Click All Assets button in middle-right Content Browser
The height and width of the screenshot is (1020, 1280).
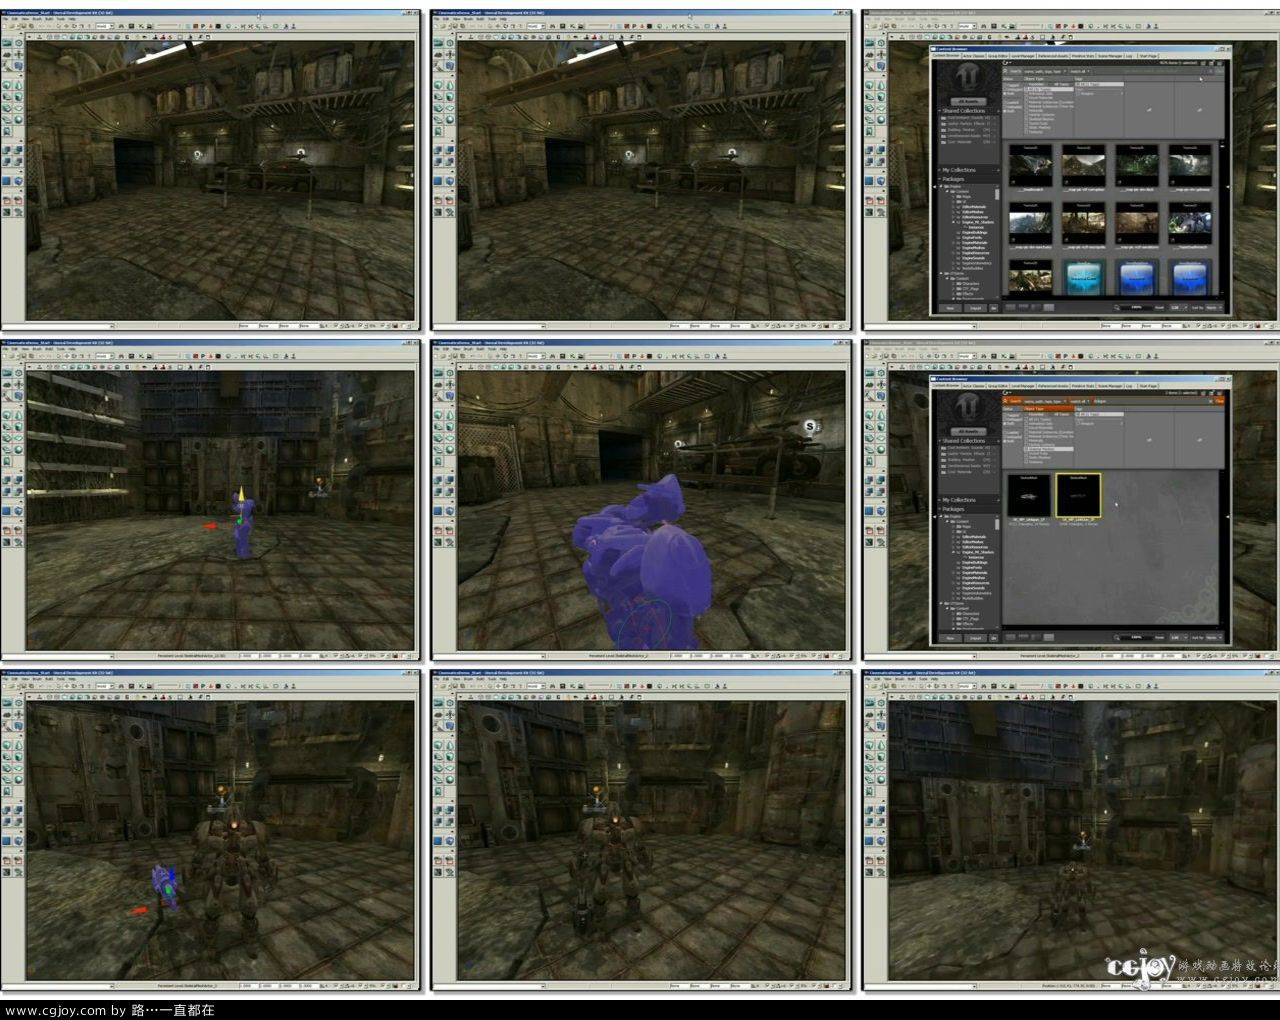pos(969,431)
